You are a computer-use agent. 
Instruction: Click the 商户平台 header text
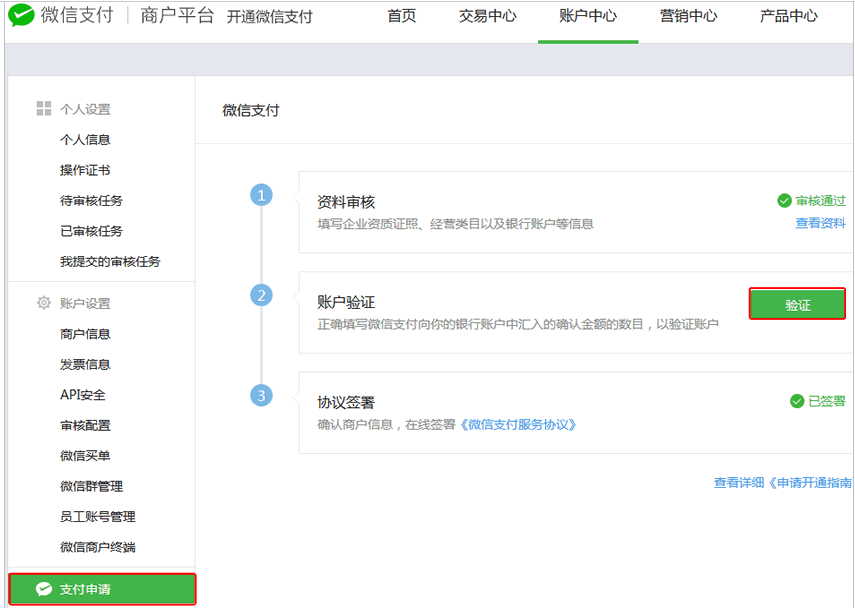177,15
